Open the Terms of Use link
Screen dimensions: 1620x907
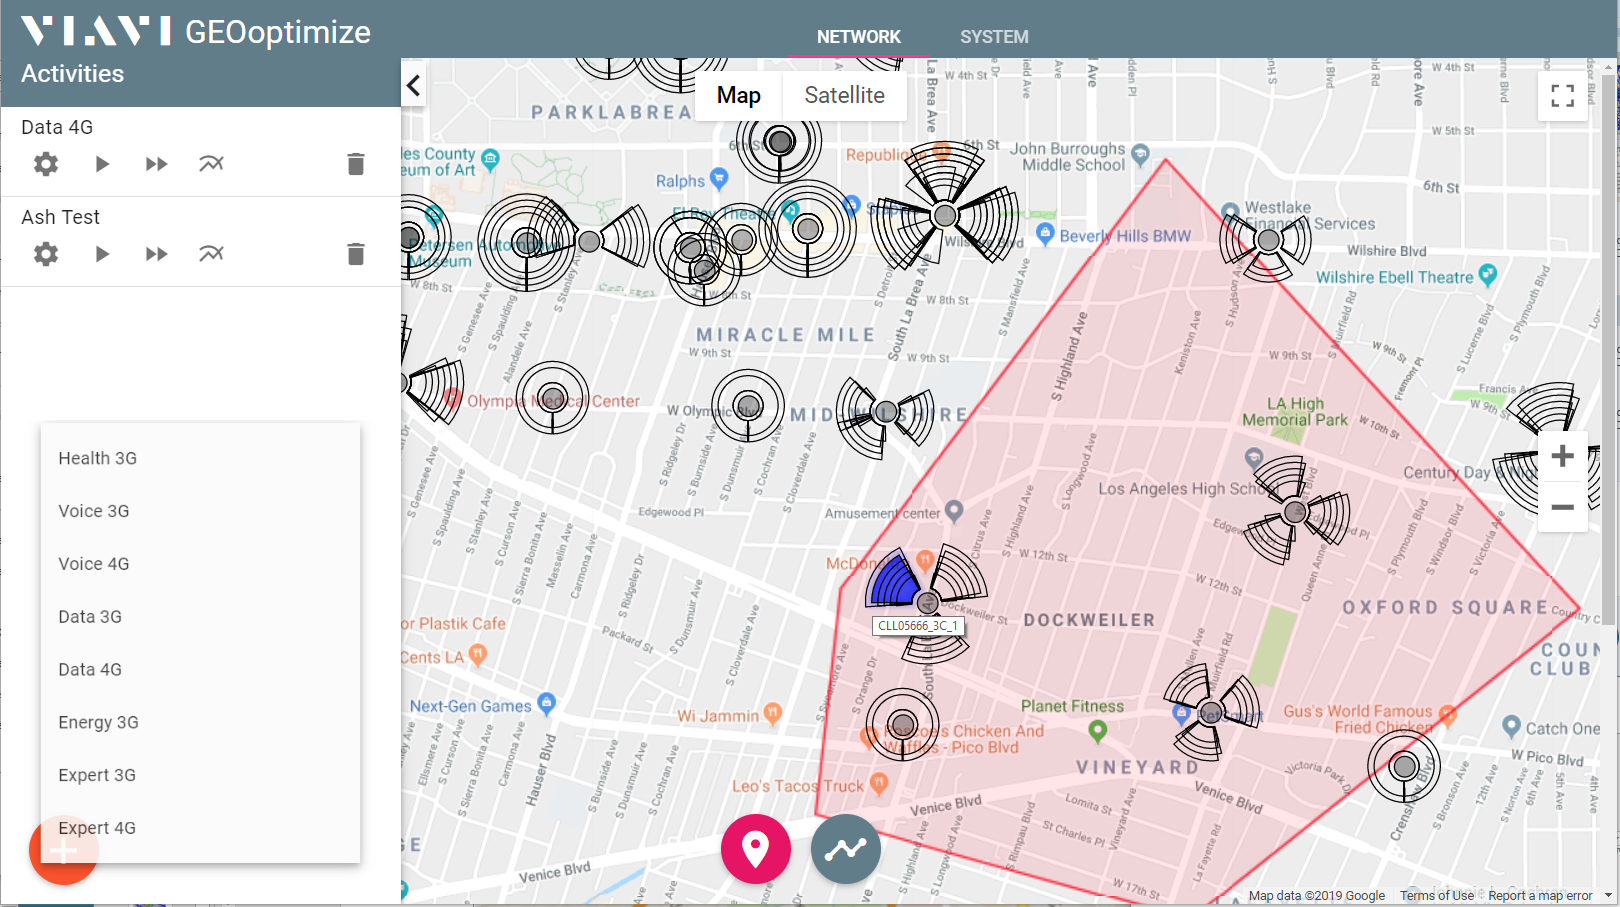coord(1437,895)
